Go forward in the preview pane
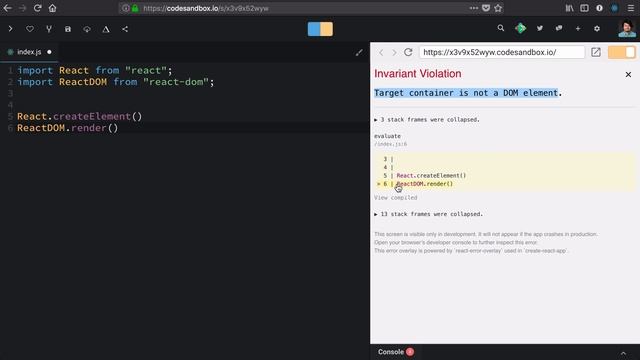This screenshot has height=360, width=640. [x=394, y=52]
